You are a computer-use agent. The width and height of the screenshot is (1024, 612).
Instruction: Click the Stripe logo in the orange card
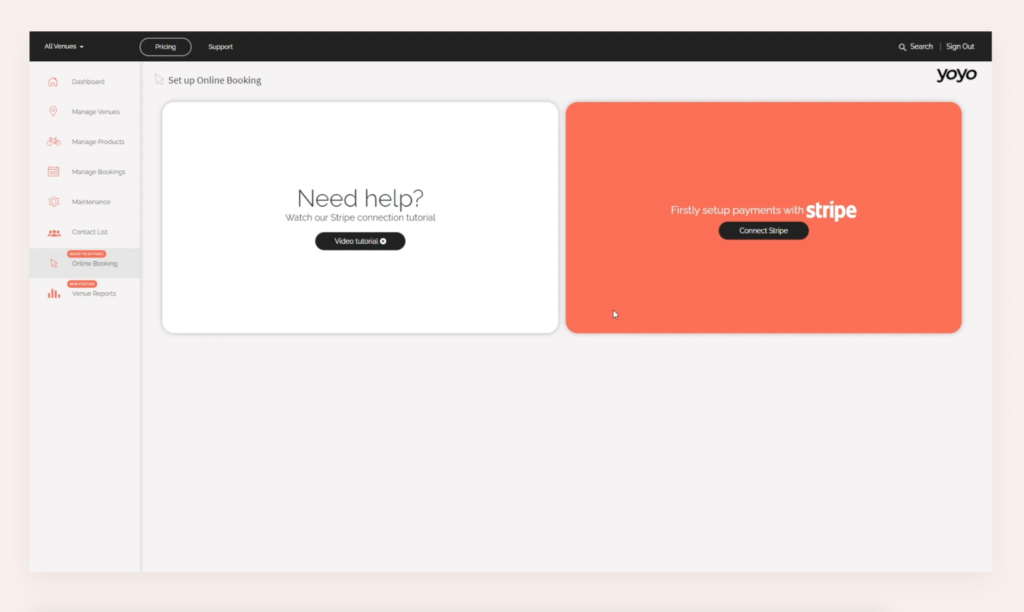tap(831, 211)
